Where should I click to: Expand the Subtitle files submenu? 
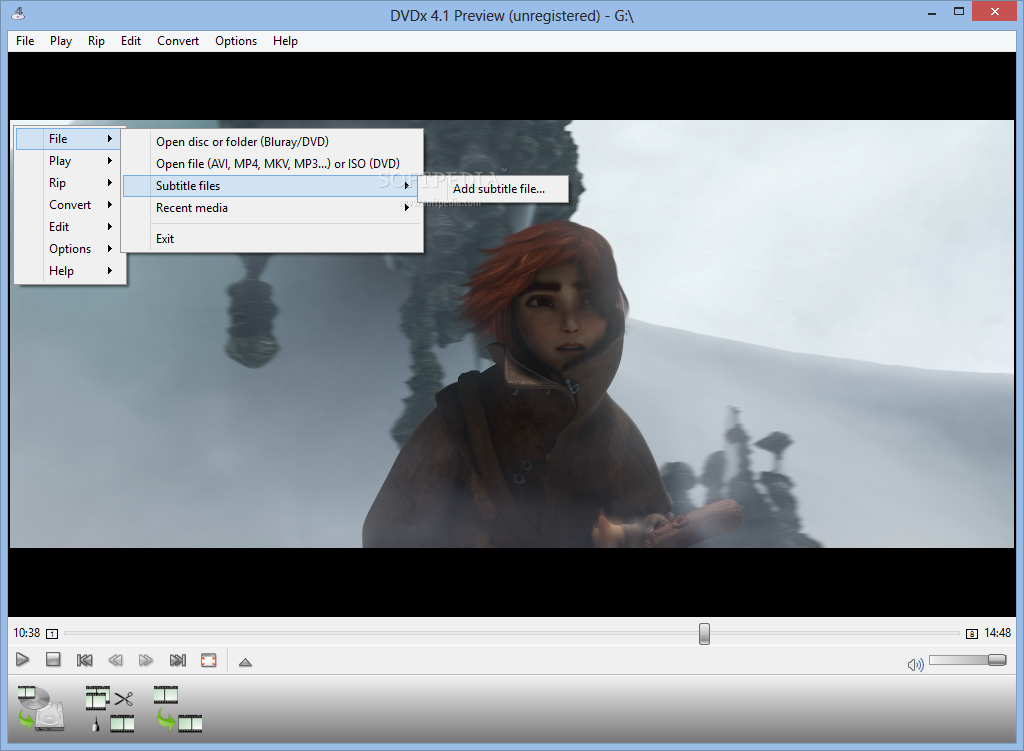point(272,186)
